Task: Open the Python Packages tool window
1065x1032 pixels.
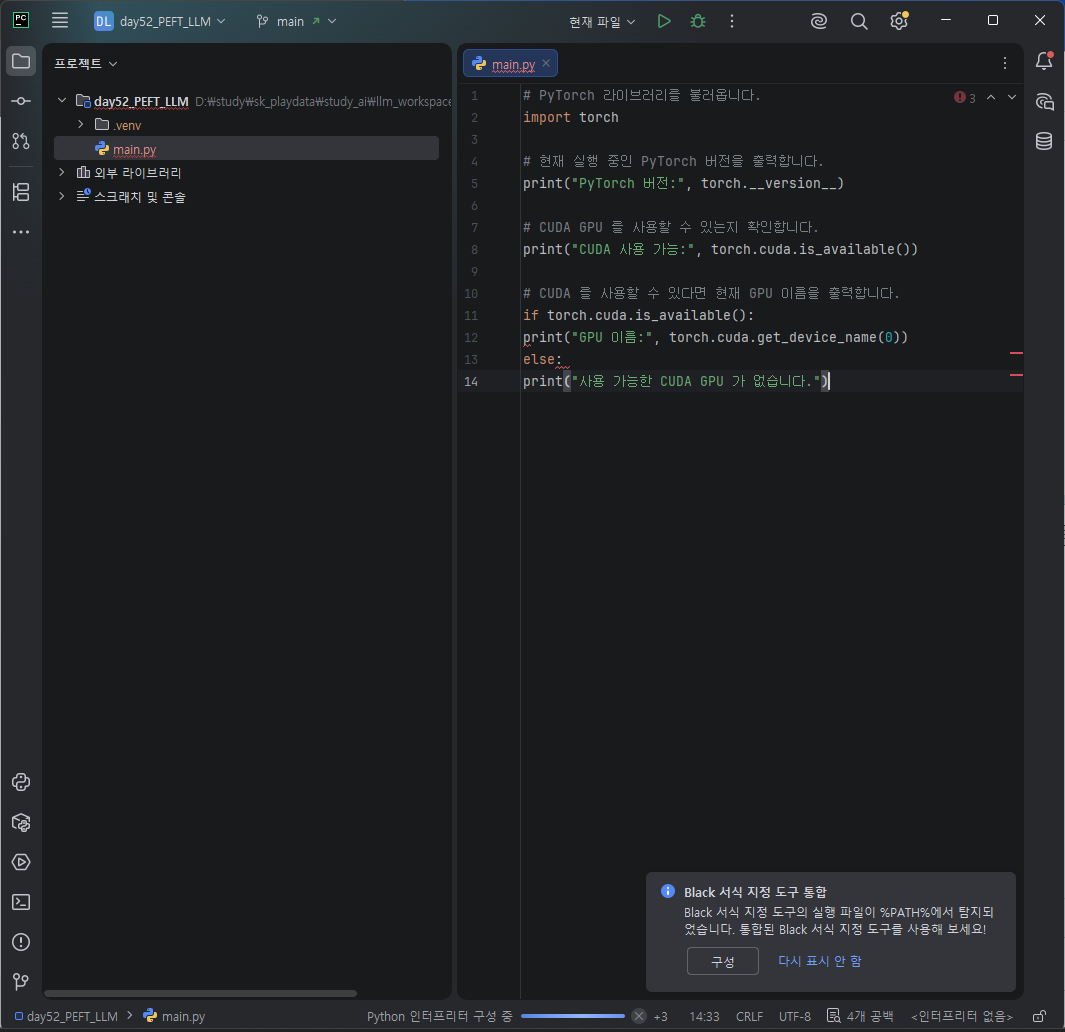Action: point(21,823)
